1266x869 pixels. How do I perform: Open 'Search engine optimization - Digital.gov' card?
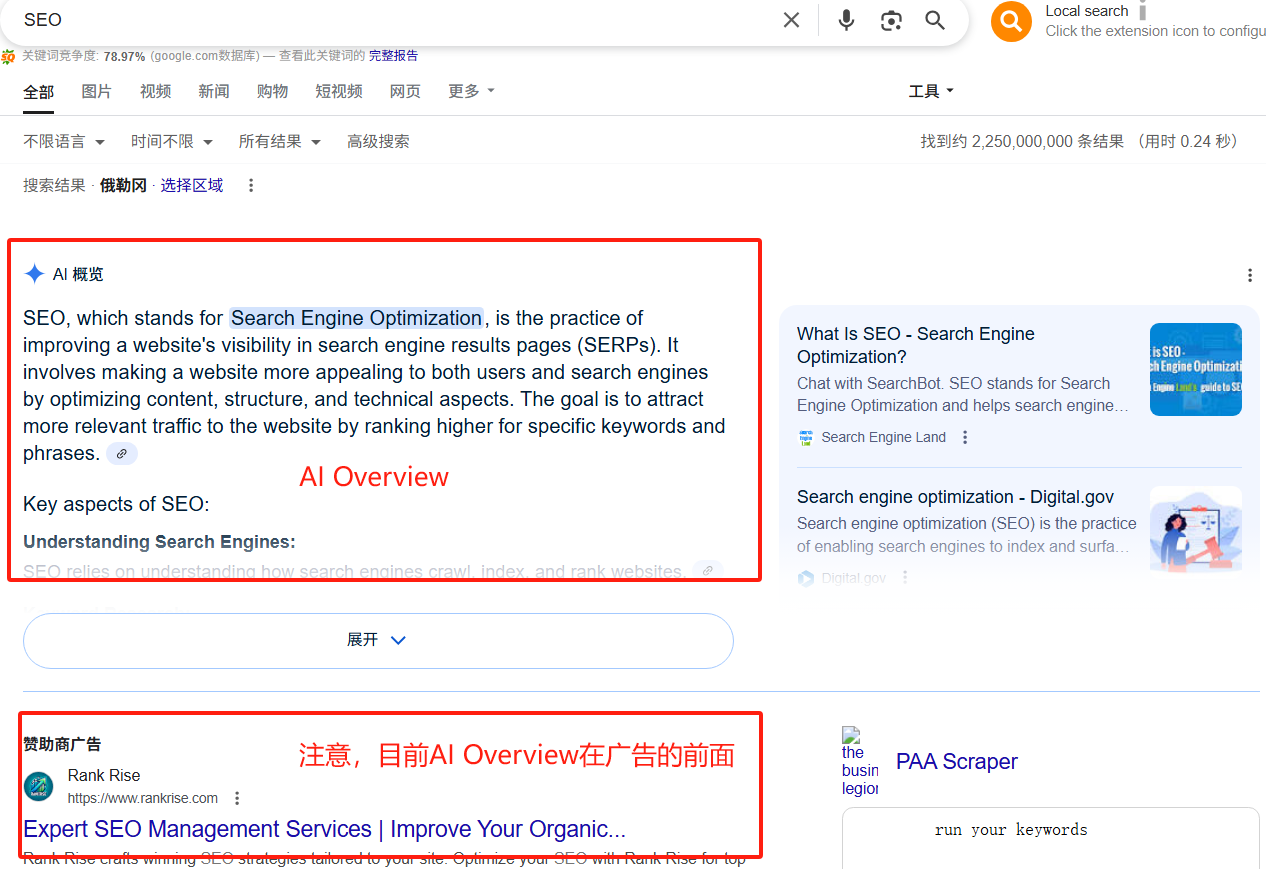pos(955,497)
